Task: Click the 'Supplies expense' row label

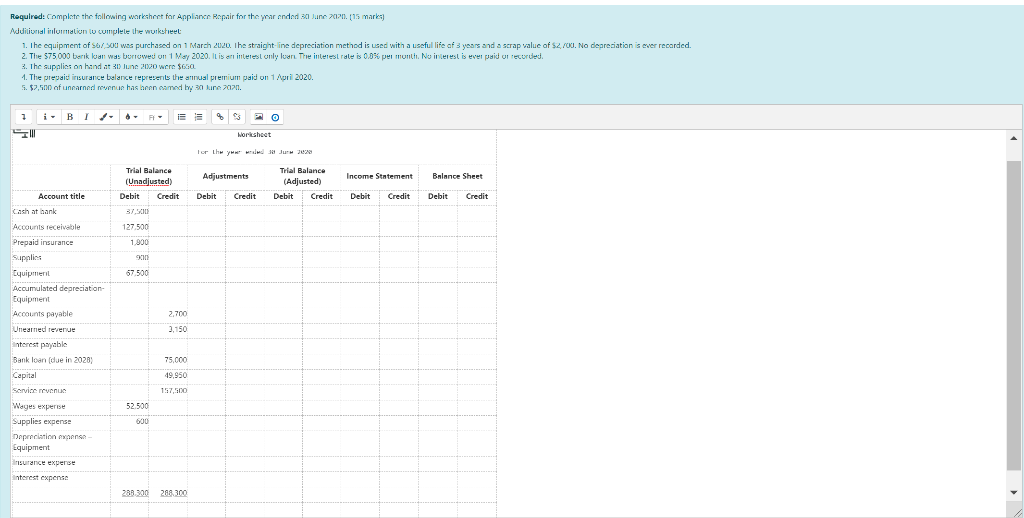Action: click(42, 421)
